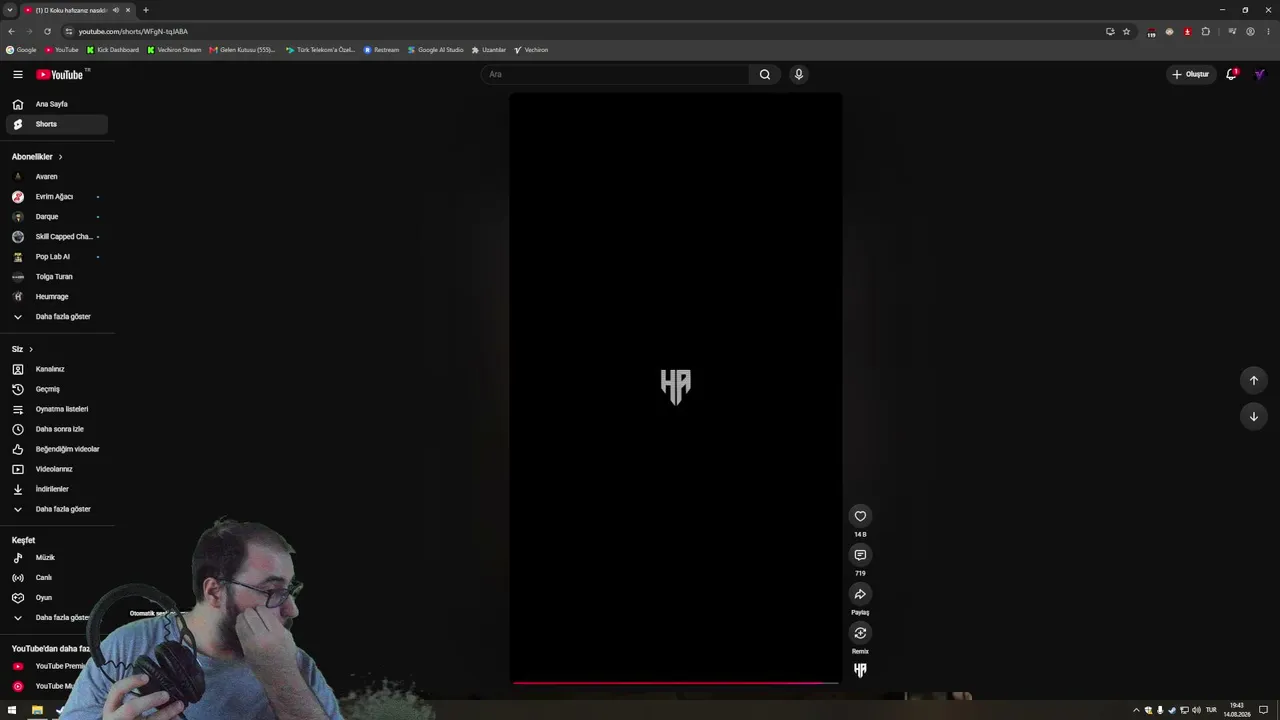Screen dimensions: 1280x720
Task: Go to next Short with down arrow
Action: click(x=1253, y=416)
